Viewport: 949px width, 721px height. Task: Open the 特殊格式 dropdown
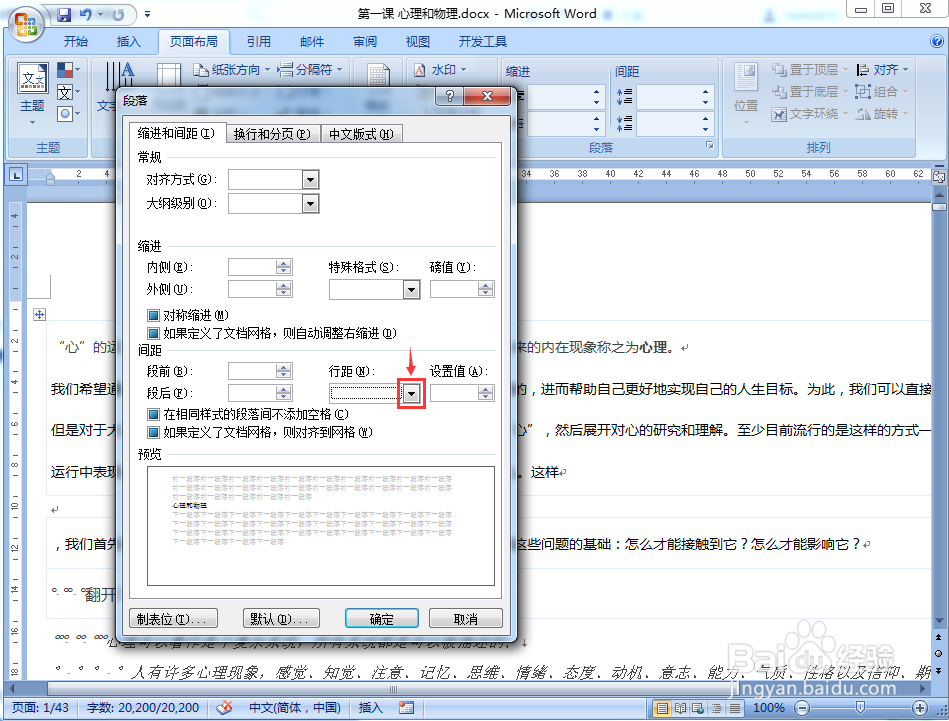click(x=409, y=288)
